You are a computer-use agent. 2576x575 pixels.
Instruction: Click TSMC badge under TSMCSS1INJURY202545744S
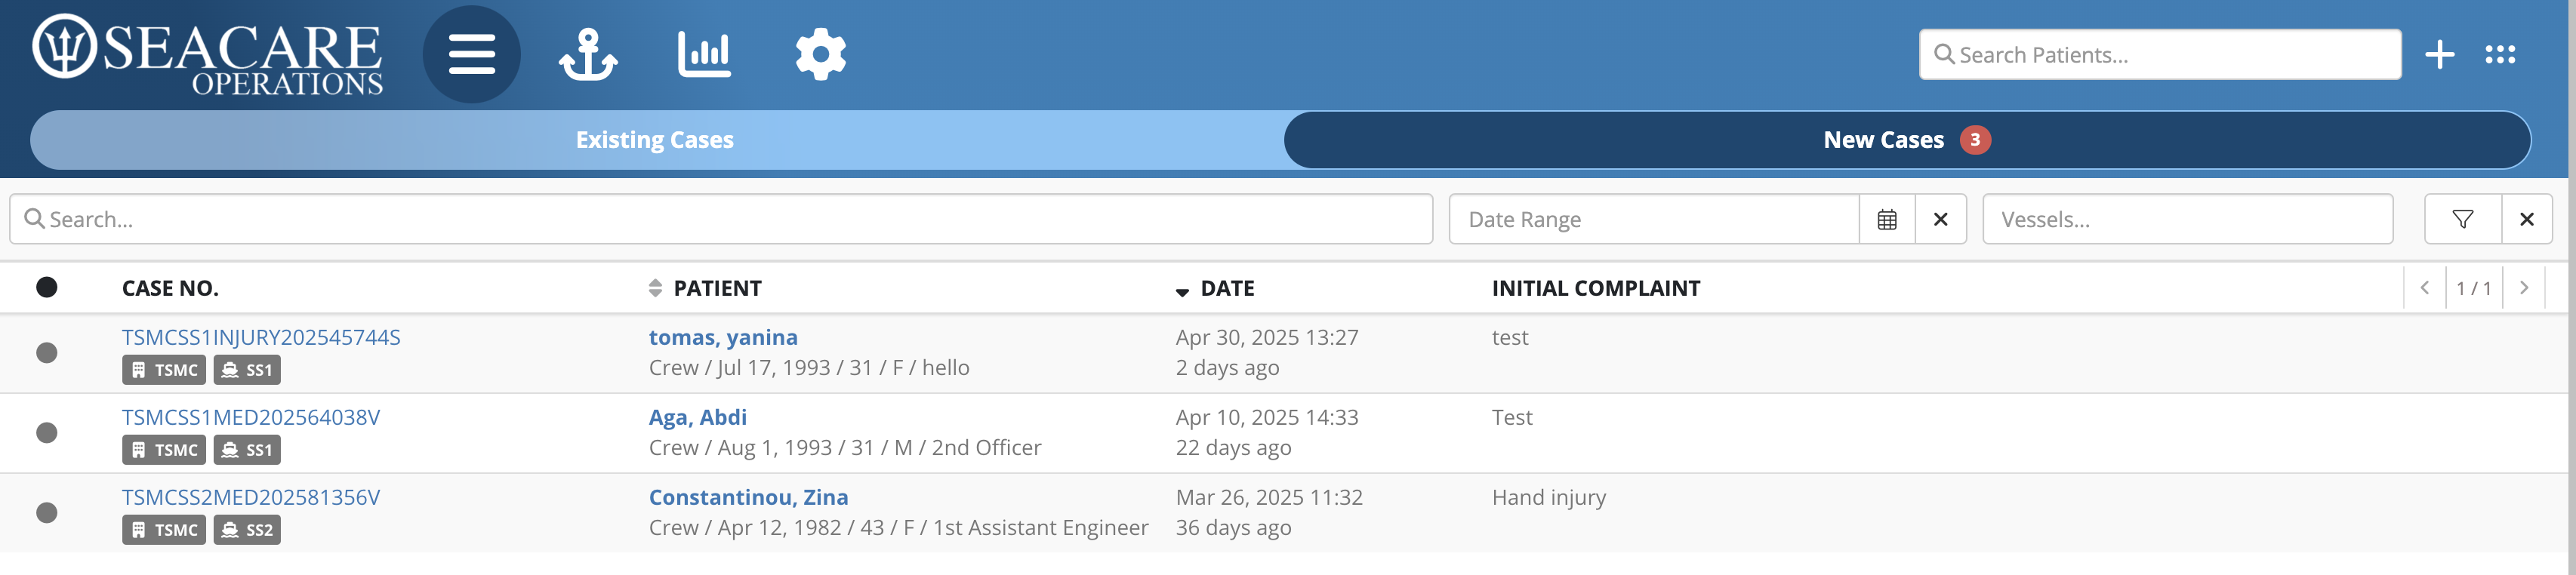click(164, 370)
